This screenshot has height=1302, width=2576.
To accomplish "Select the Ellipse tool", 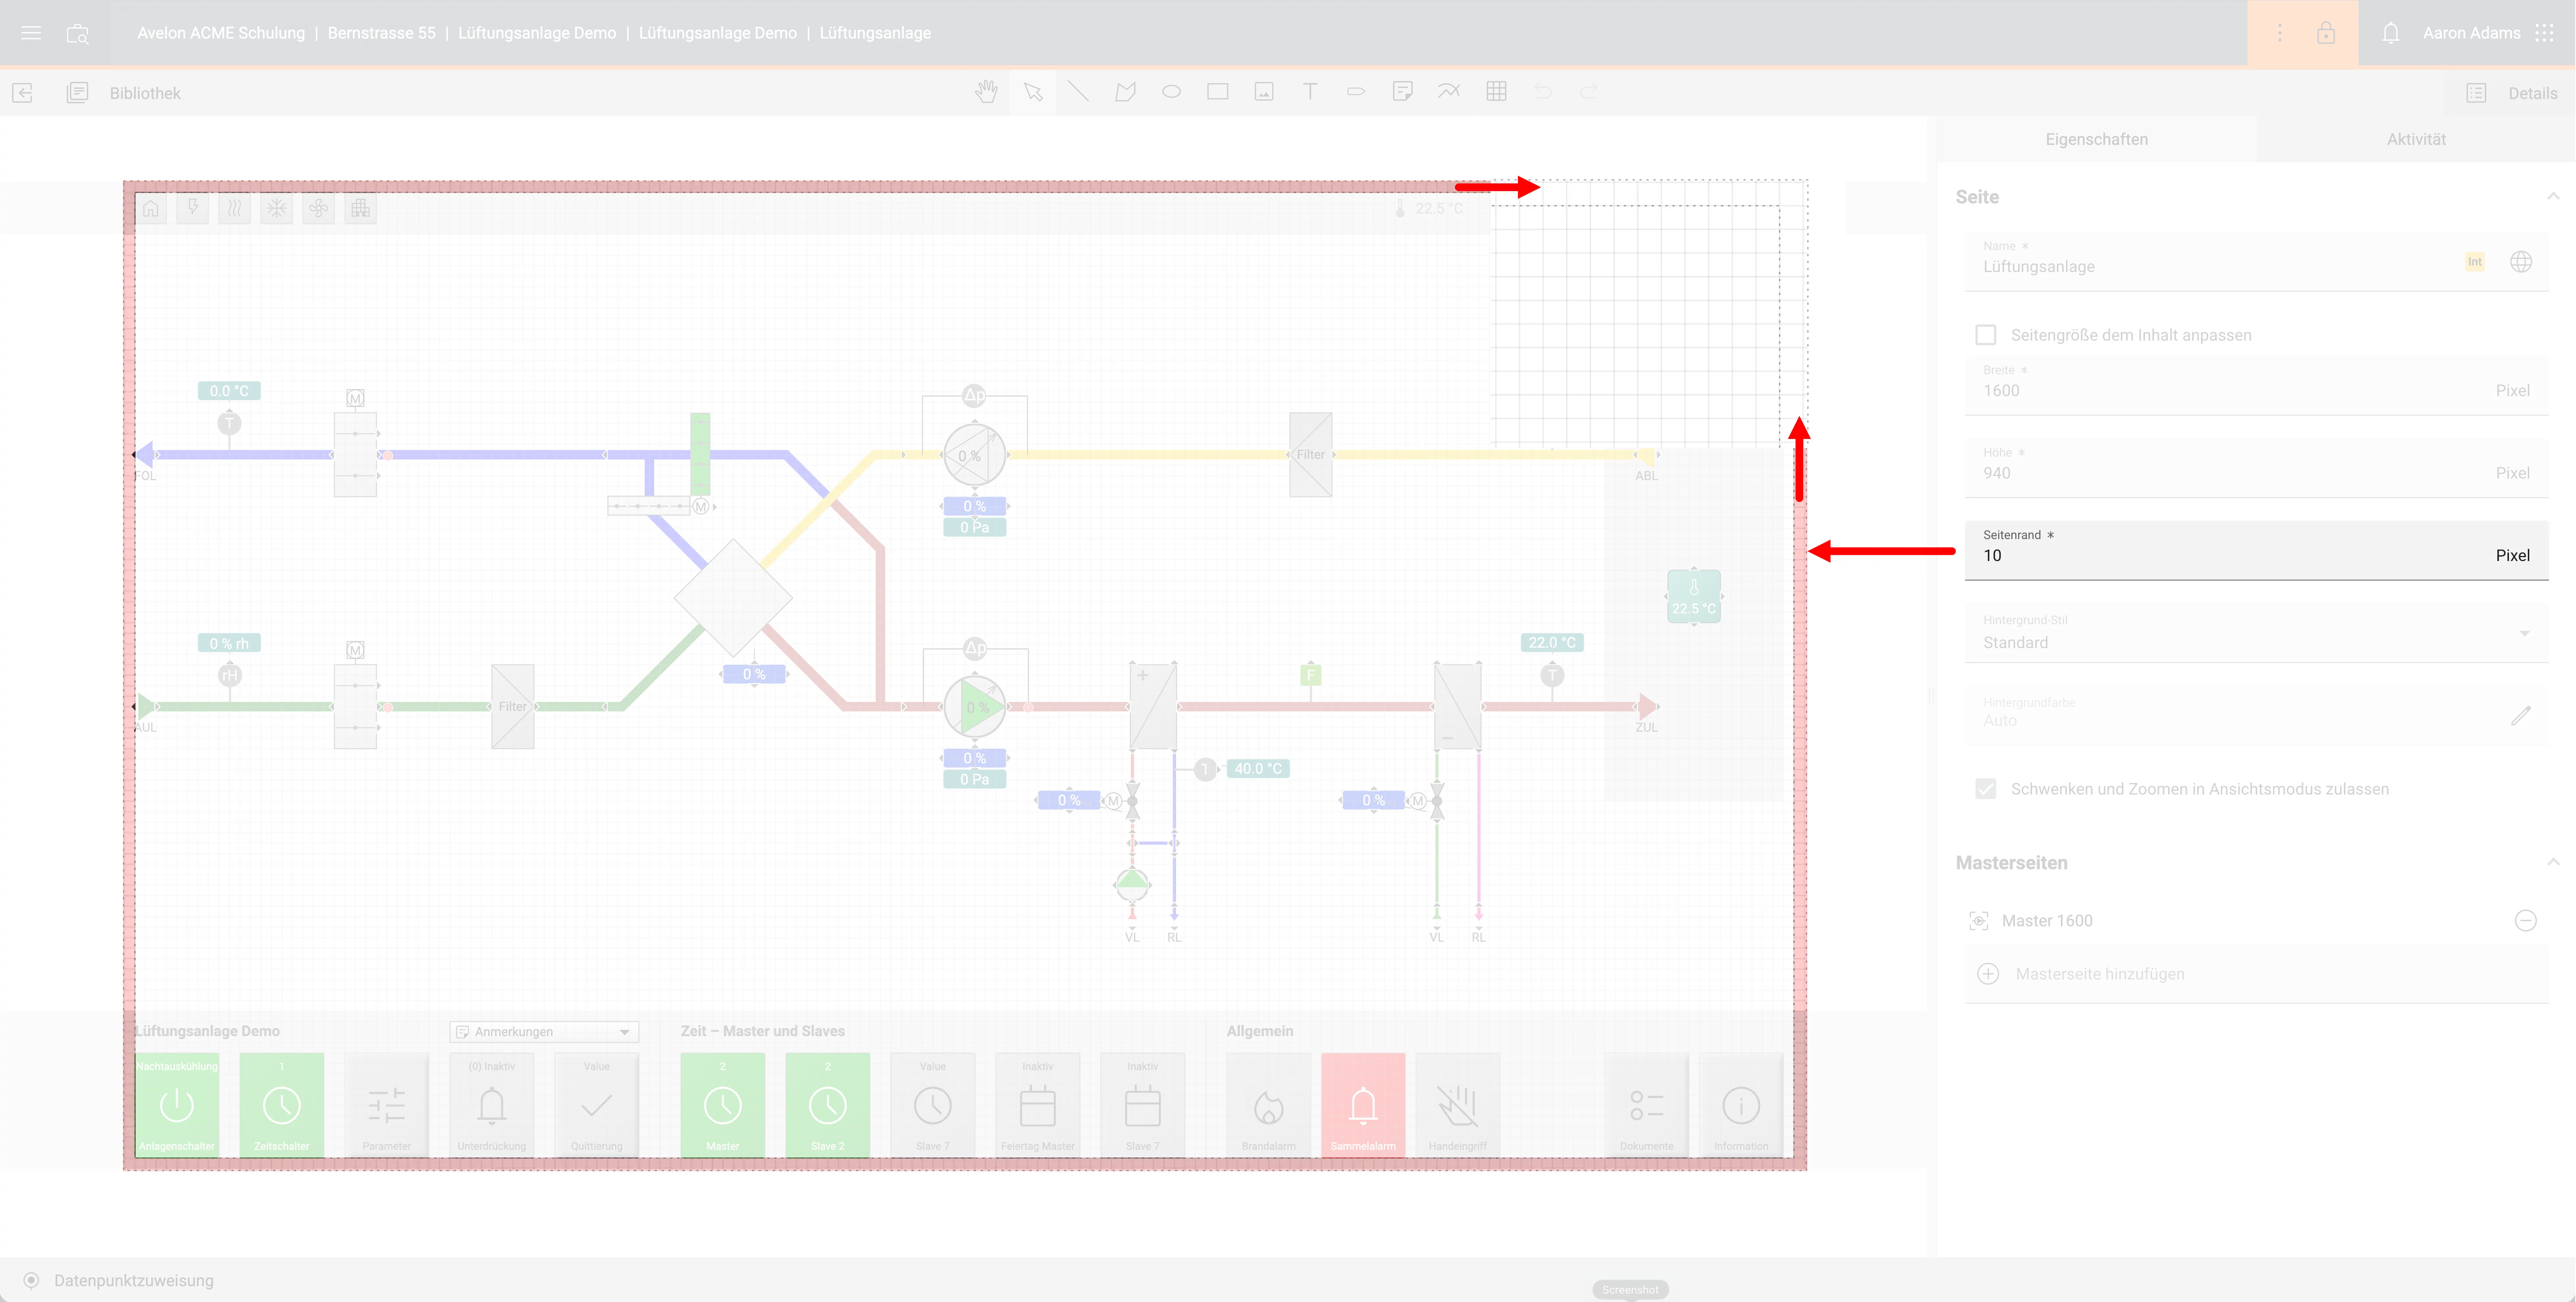I will pos(1171,92).
